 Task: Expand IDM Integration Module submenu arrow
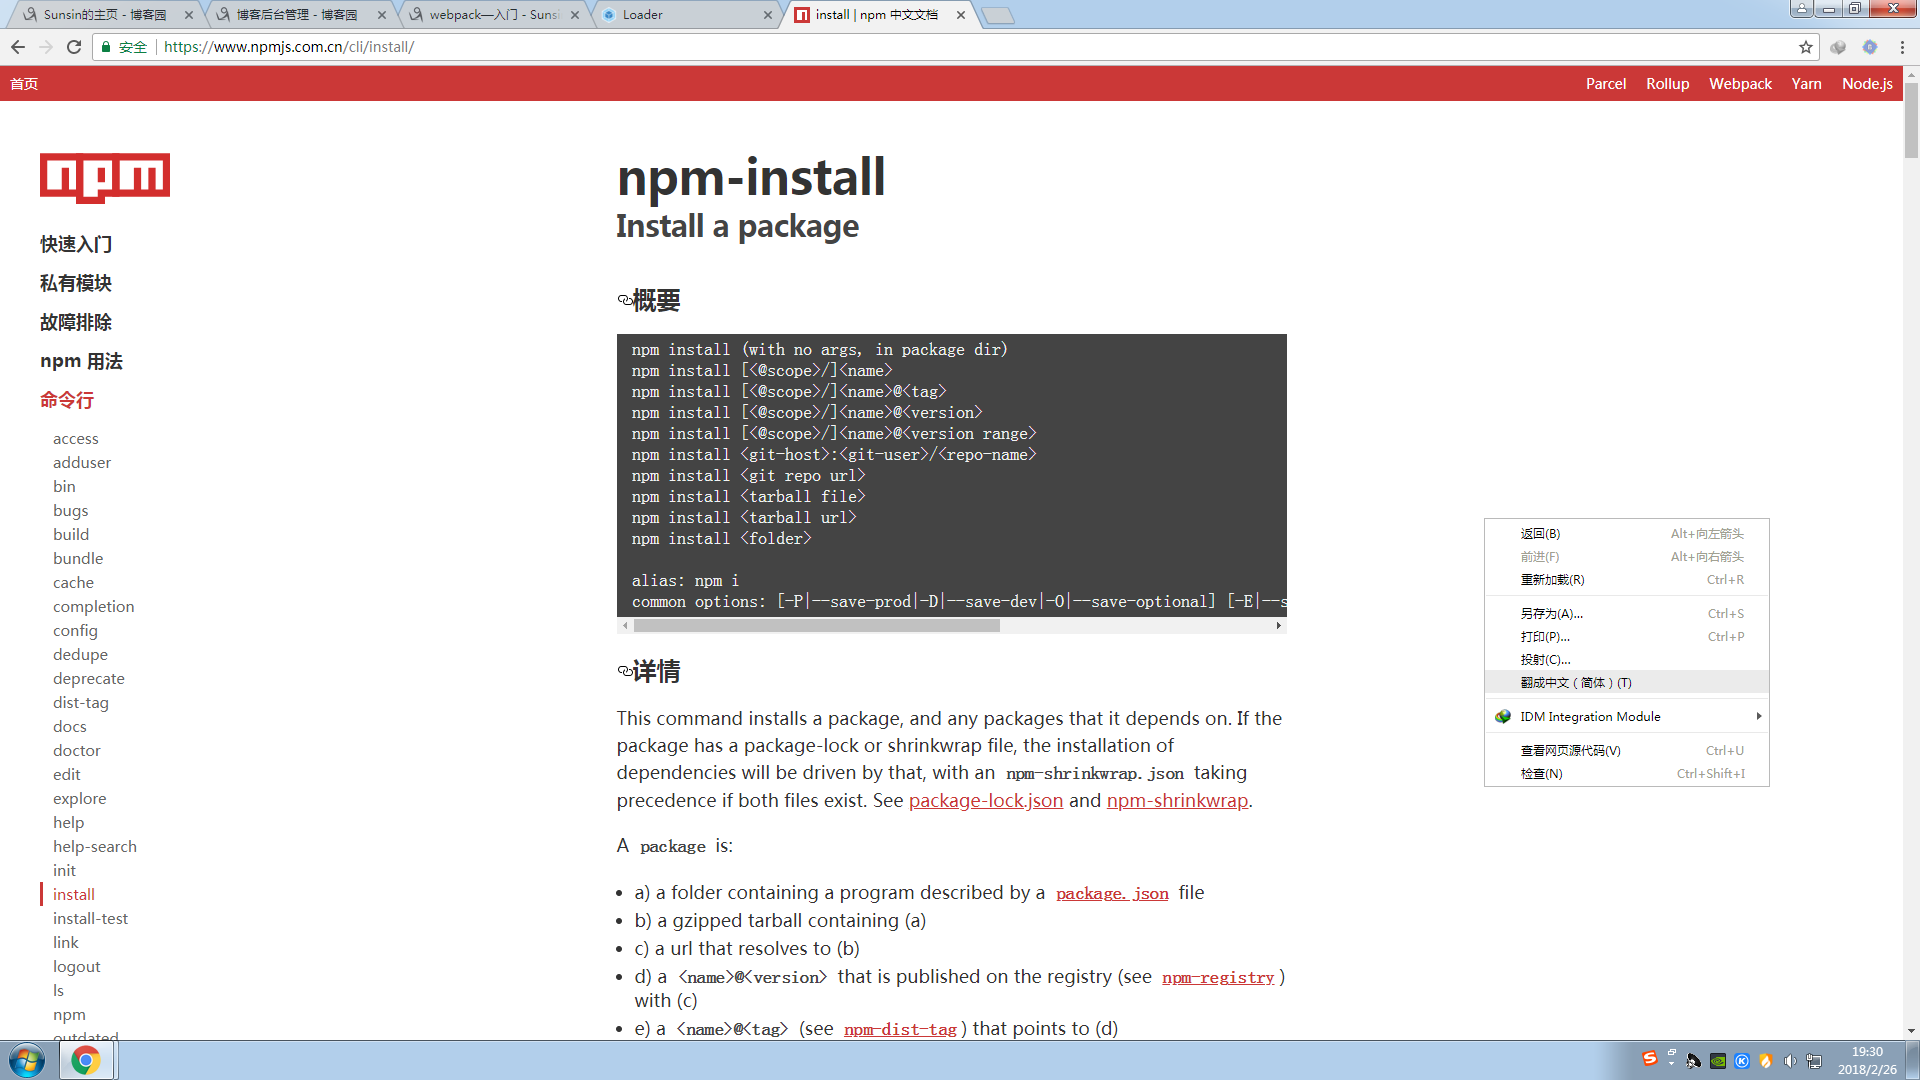(x=1758, y=716)
